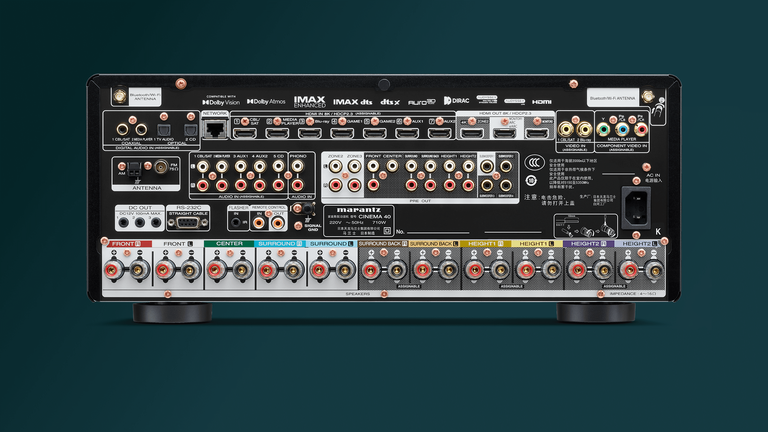
Task: Click the green CENTER speaker label
Action: tap(229, 243)
